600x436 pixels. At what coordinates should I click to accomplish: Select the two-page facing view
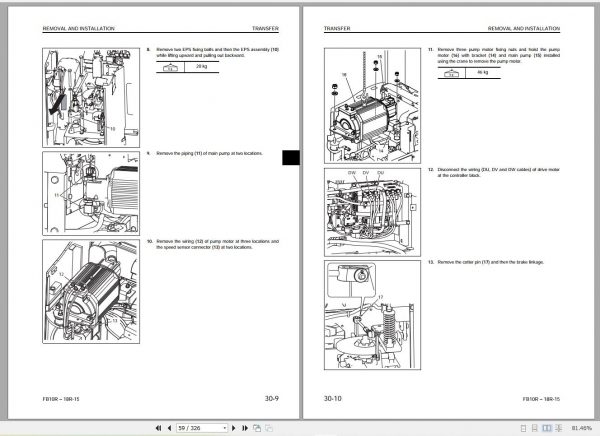tap(547, 428)
